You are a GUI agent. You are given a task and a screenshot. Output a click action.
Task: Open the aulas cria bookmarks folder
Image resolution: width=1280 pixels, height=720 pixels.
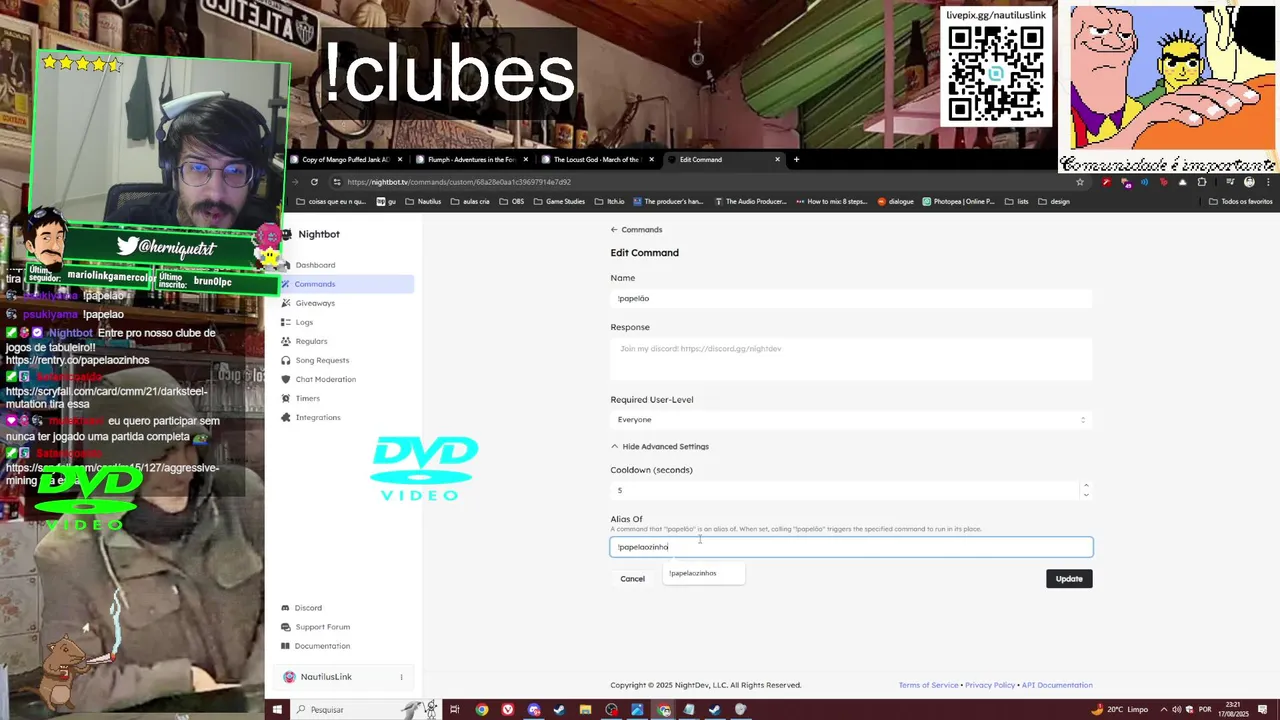point(470,201)
